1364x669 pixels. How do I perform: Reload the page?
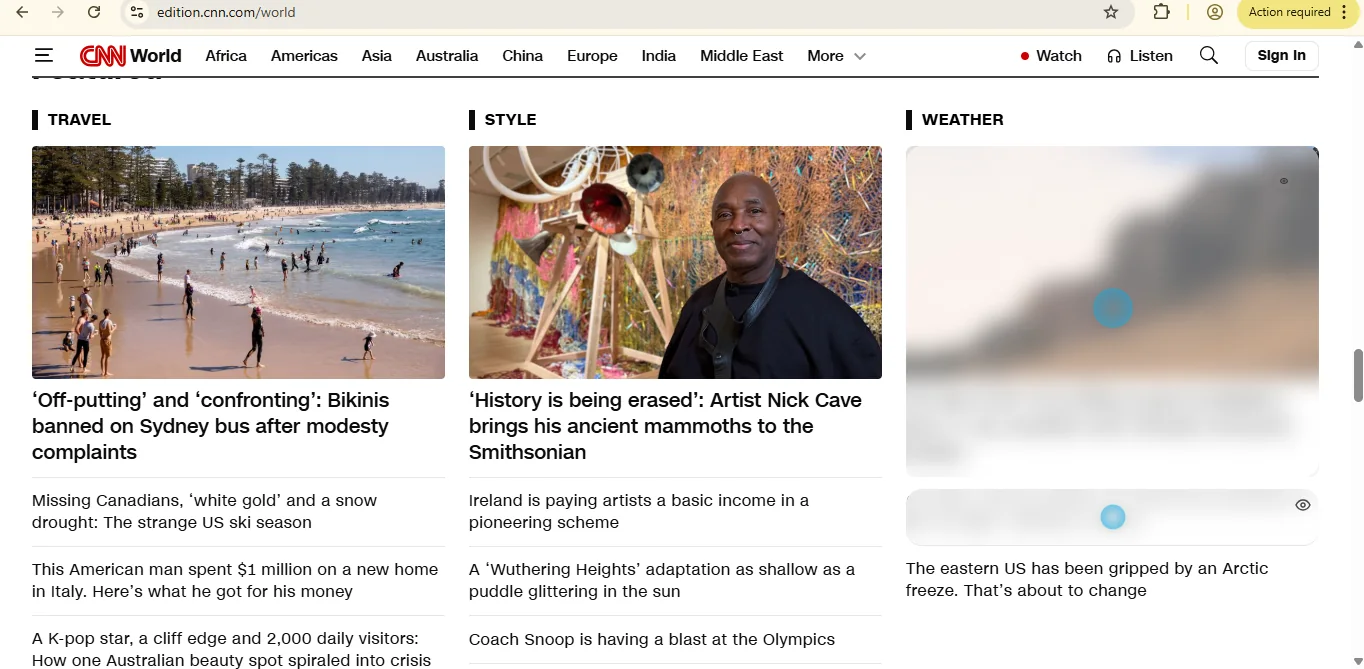tap(94, 12)
